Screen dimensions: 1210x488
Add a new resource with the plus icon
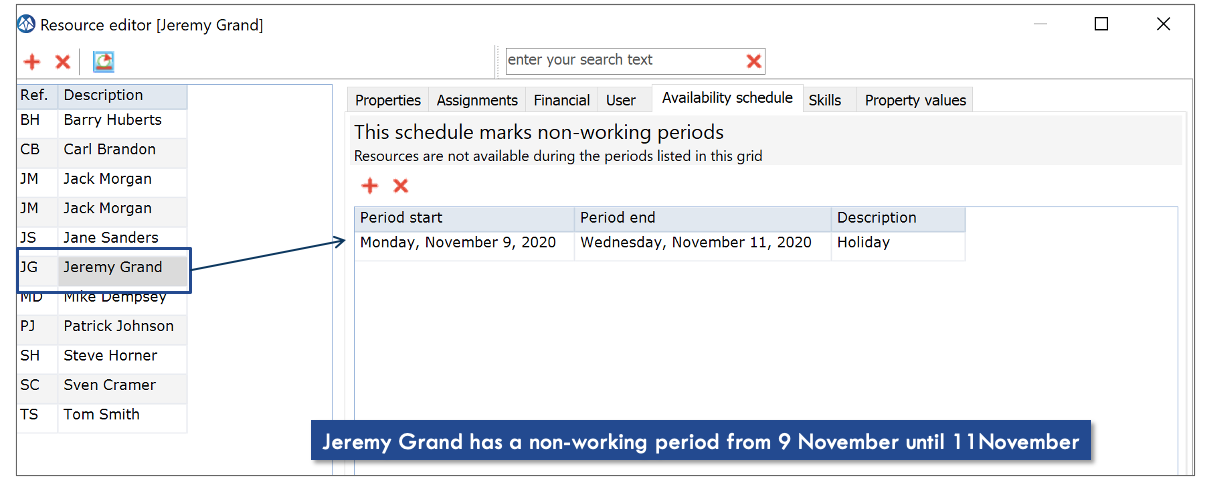[32, 62]
